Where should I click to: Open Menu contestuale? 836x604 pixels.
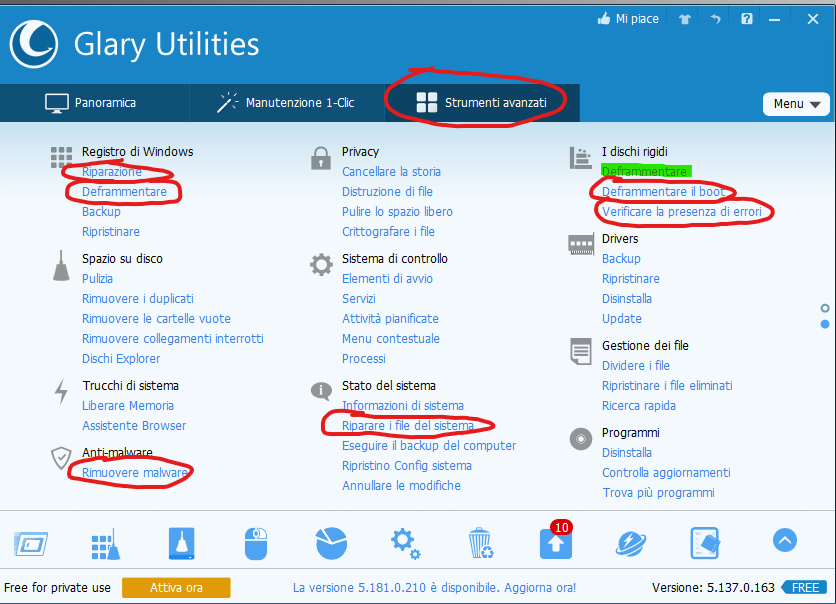391,339
